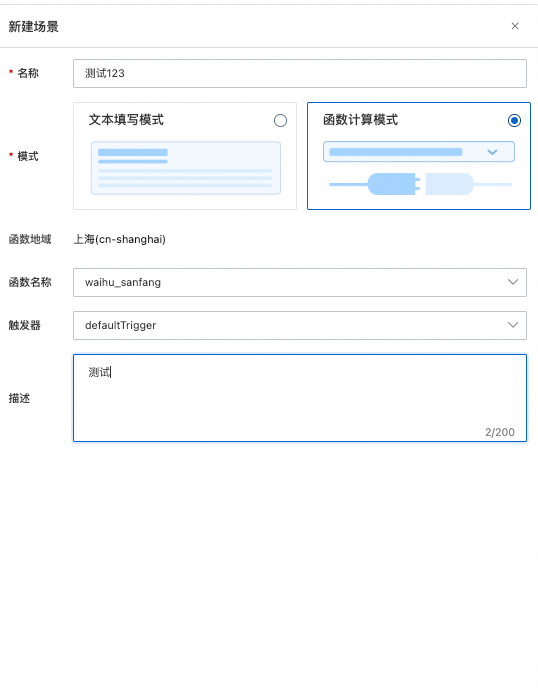Image resolution: width=538 pixels, height=694 pixels.
Task: Click the plug connector illustration in 函数计算模式 card
Action: coord(420,184)
